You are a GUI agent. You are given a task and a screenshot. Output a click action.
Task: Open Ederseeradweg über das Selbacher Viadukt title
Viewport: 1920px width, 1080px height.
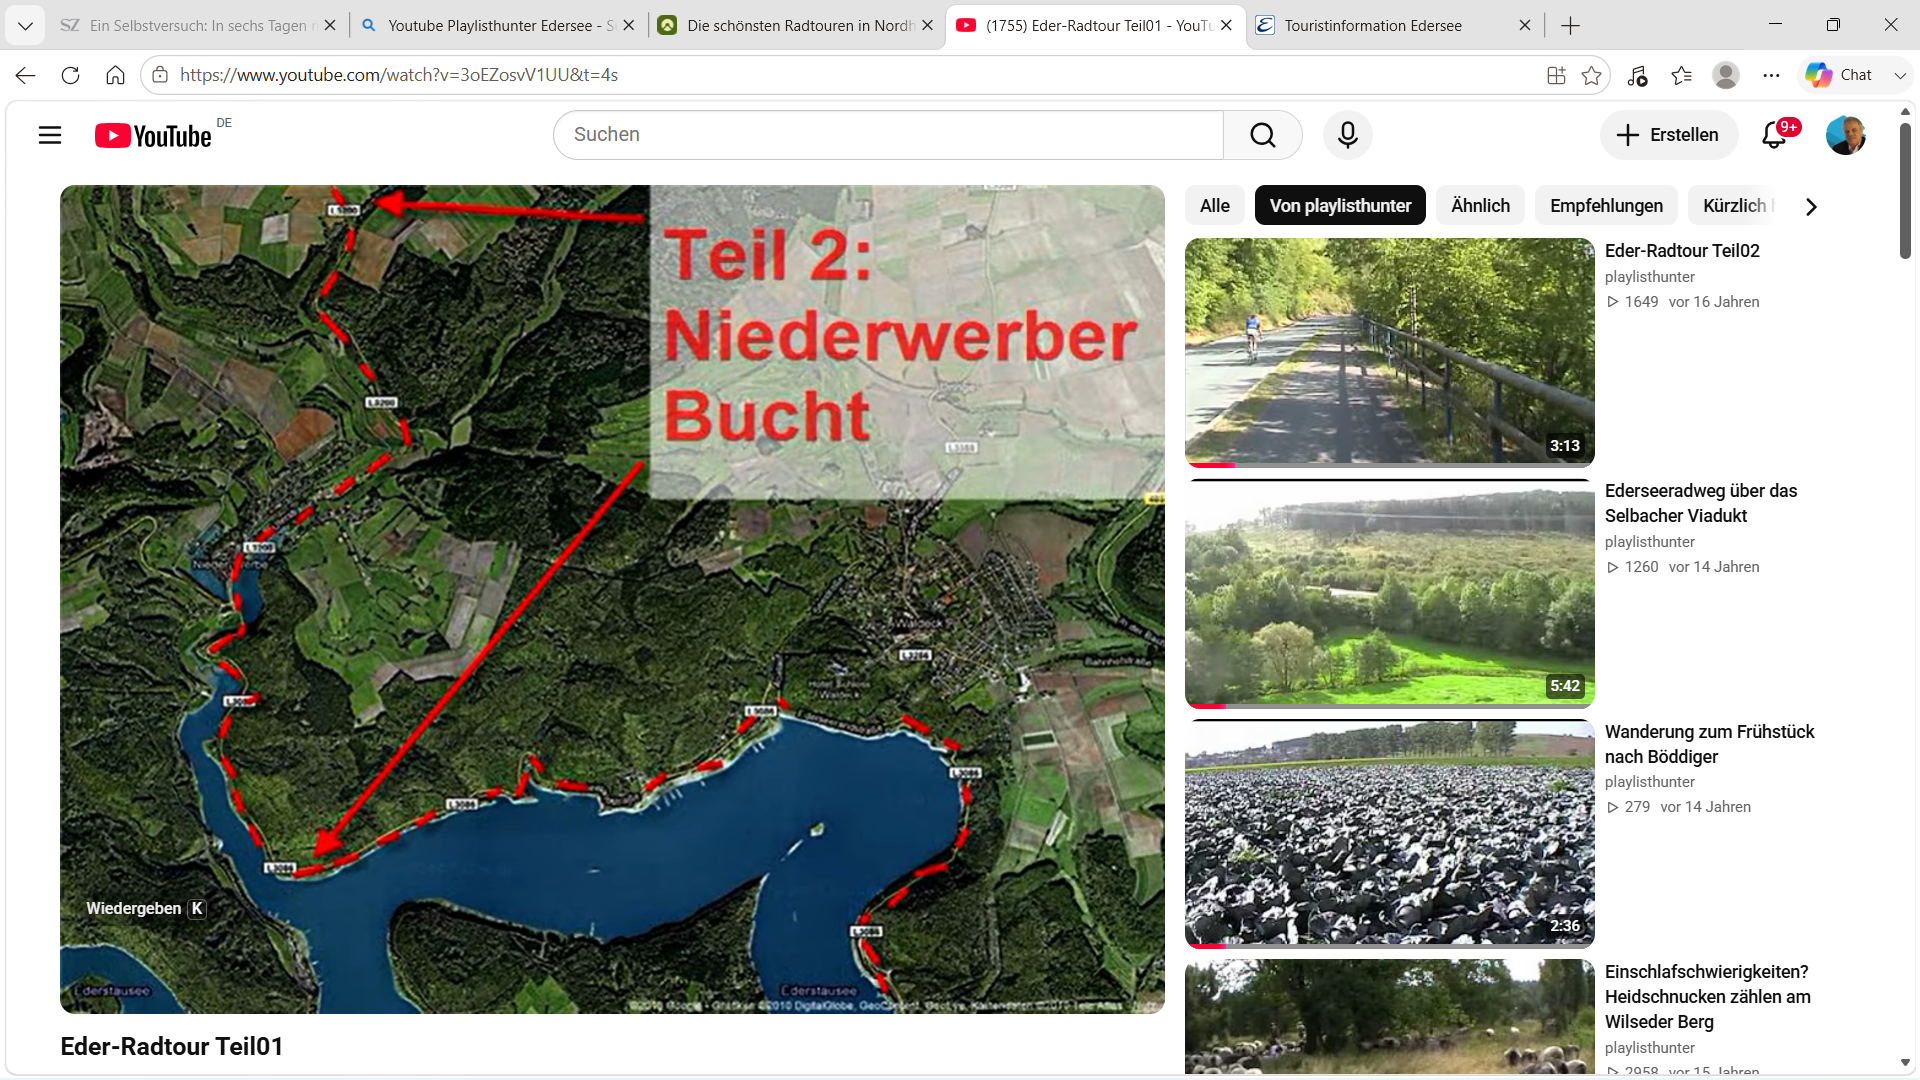[1701, 503]
